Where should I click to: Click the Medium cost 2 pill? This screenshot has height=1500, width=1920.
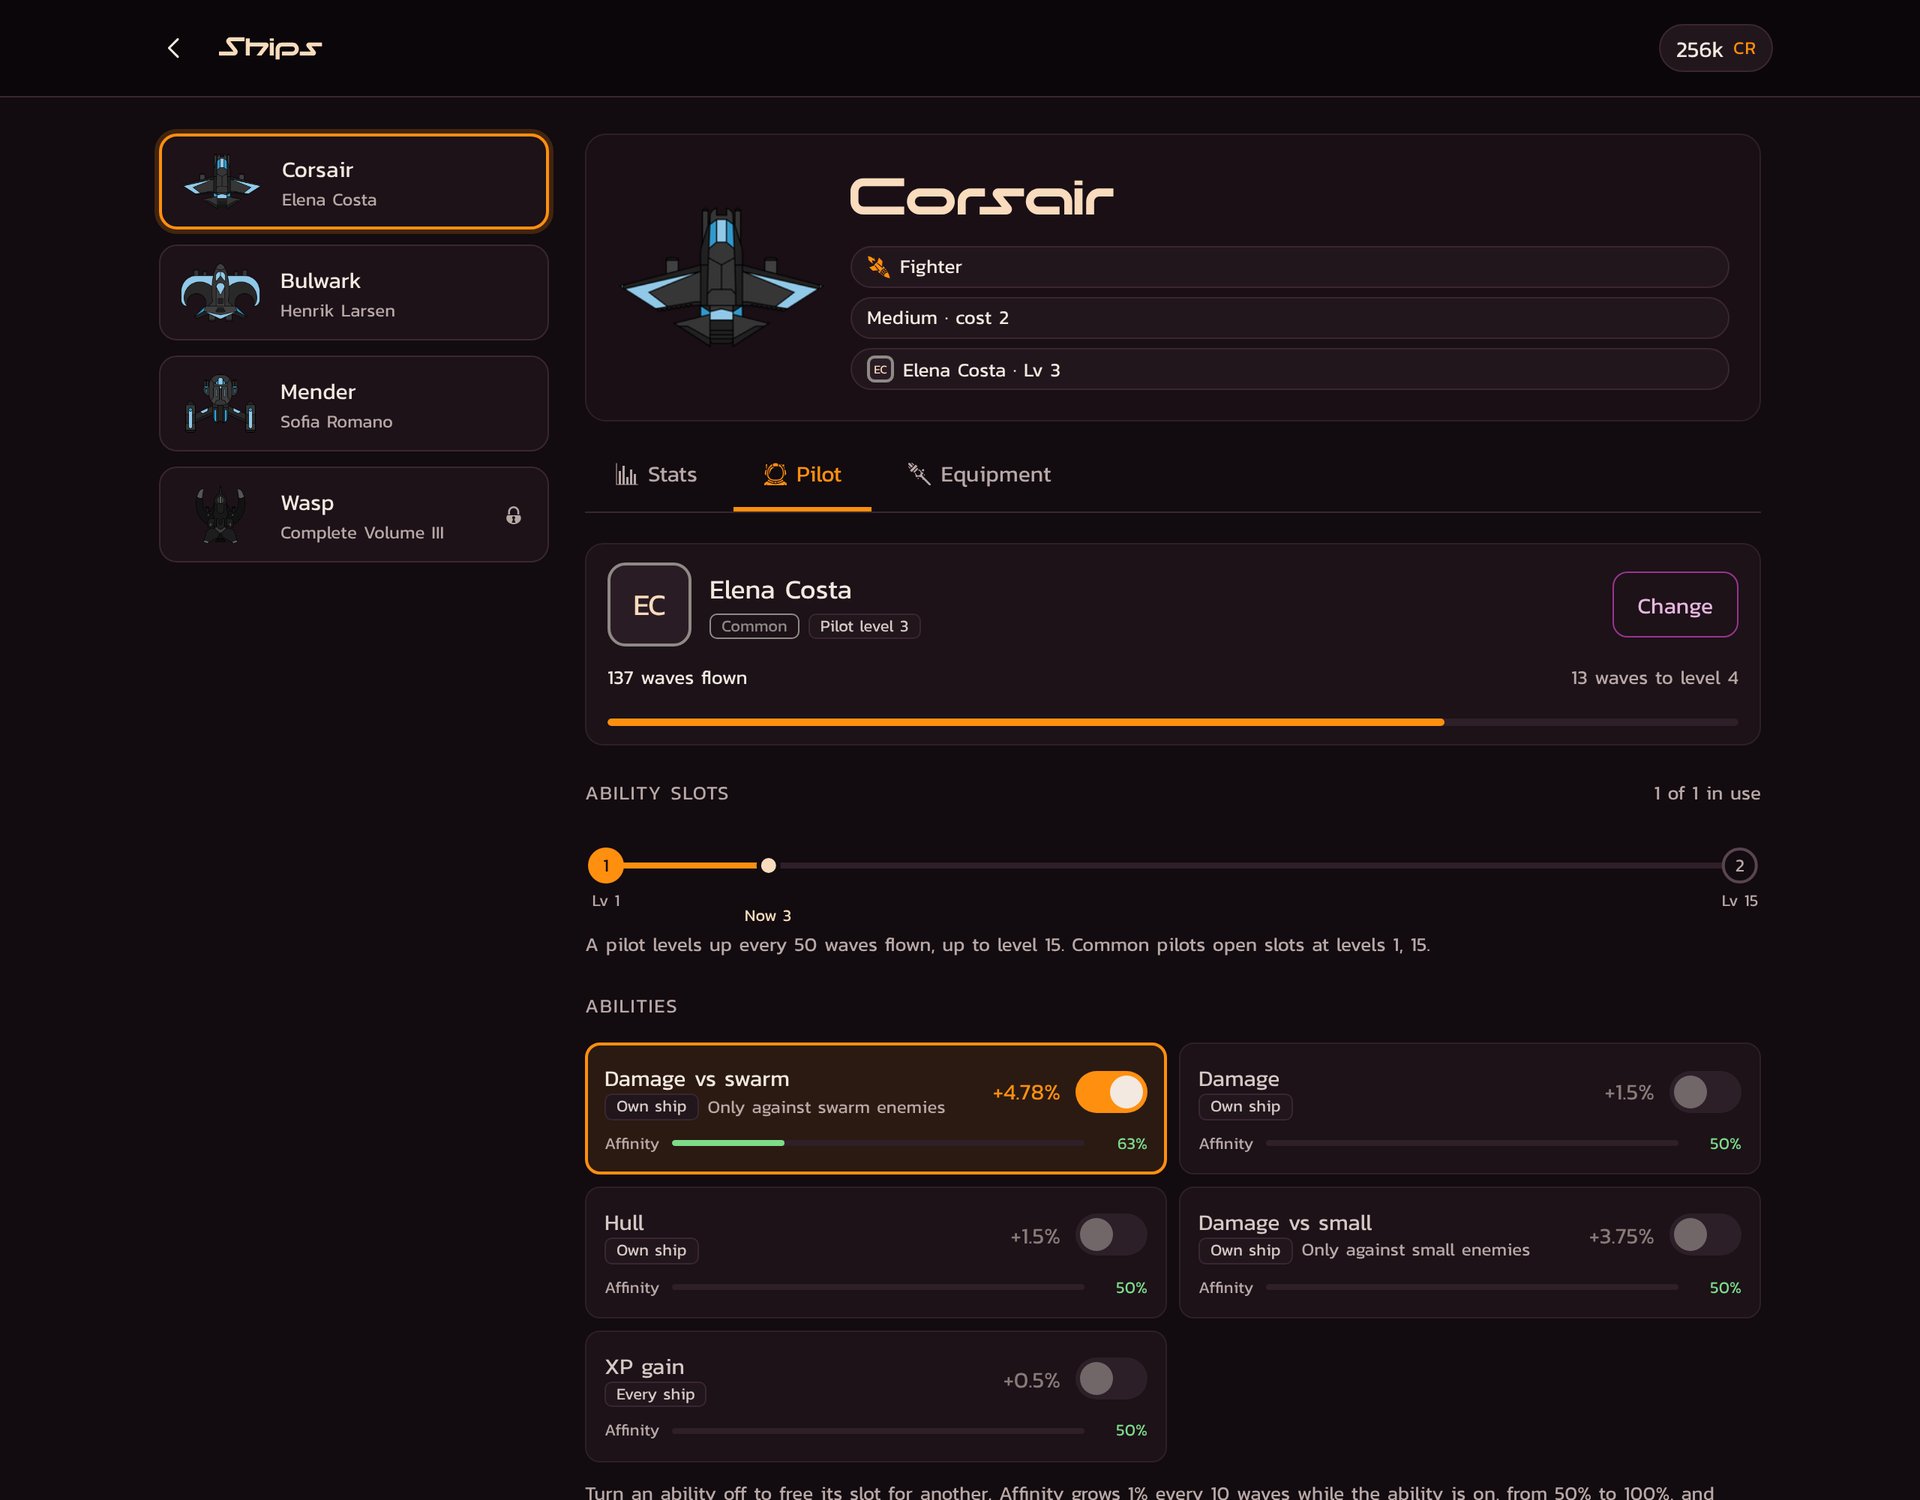pyautogui.click(x=1289, y=318)
